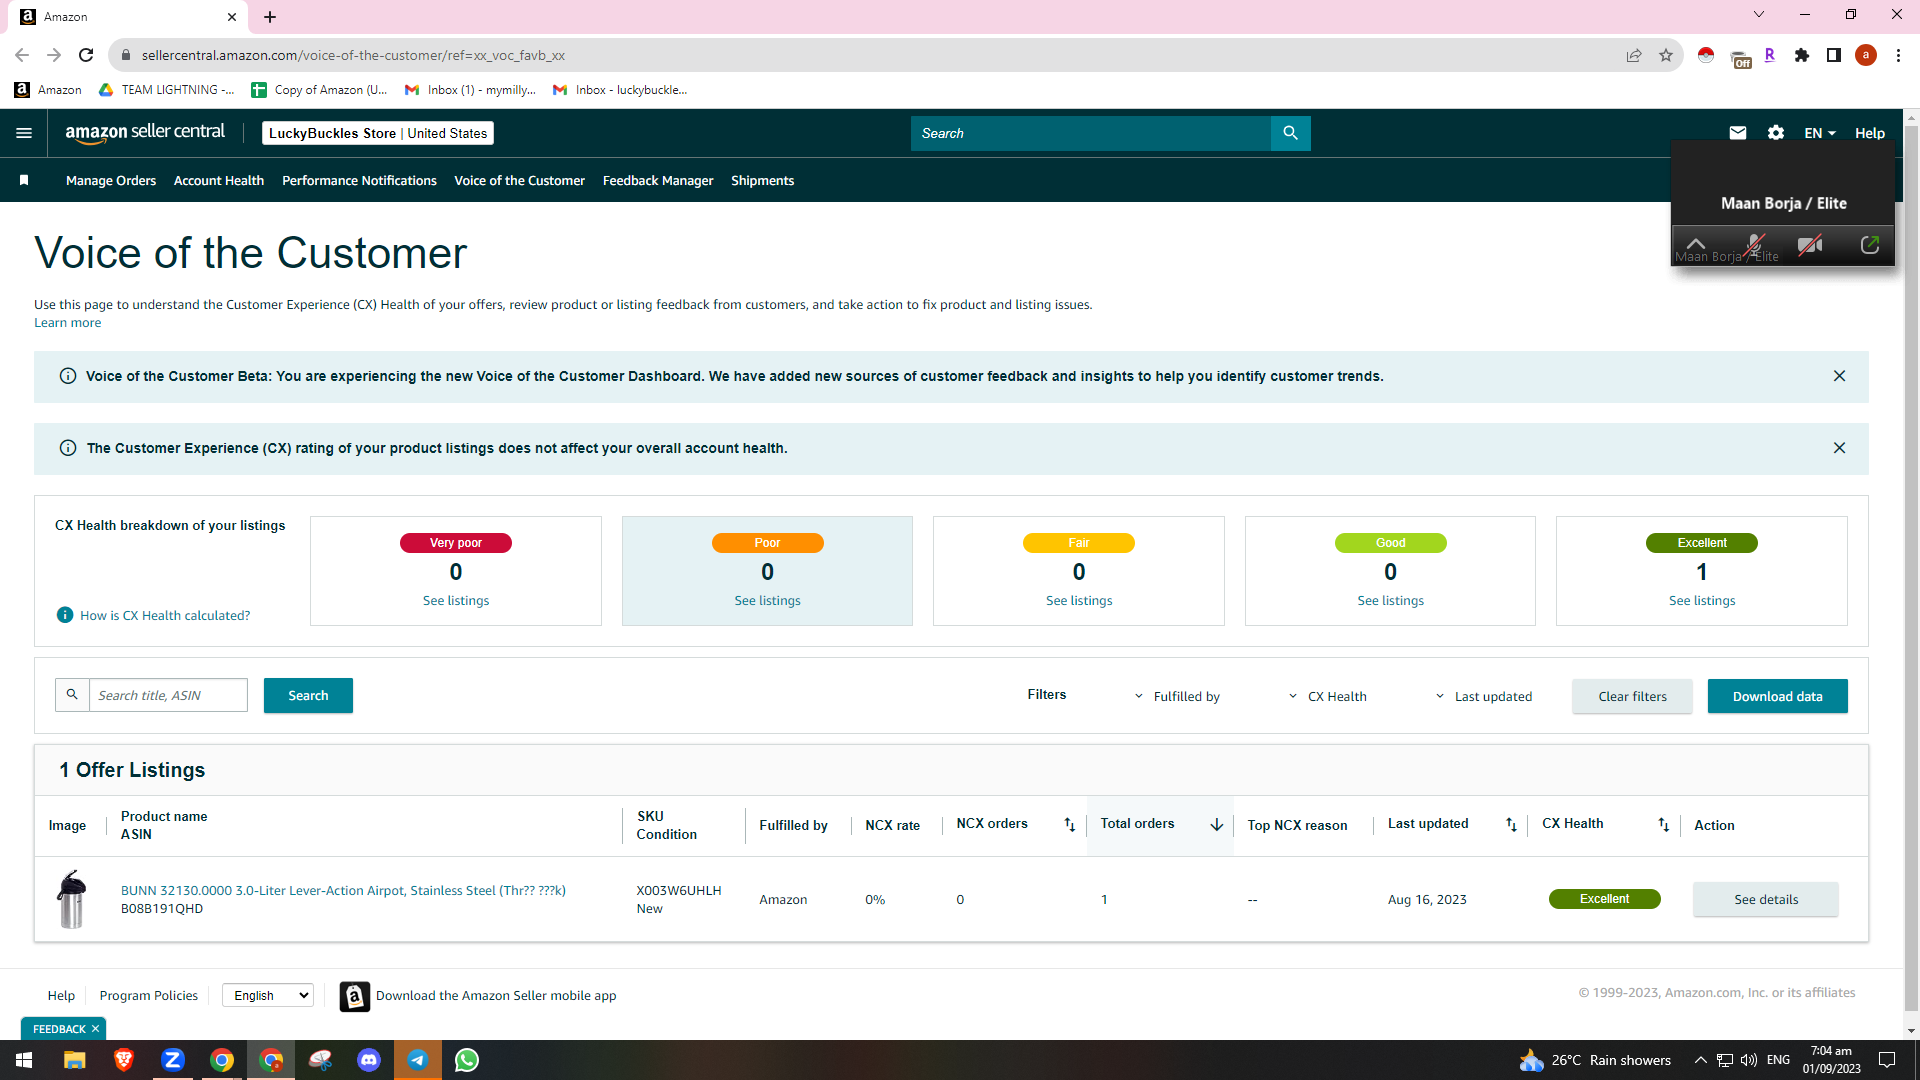Open WhatsApp from the taskbar
Image resolution: width=1920 pixels, height=1080 pixels.
[467, 1060]
